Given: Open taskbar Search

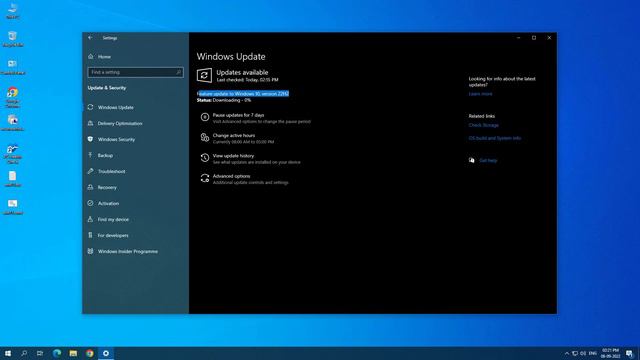Looking at the screenshot, I should 24,353.
